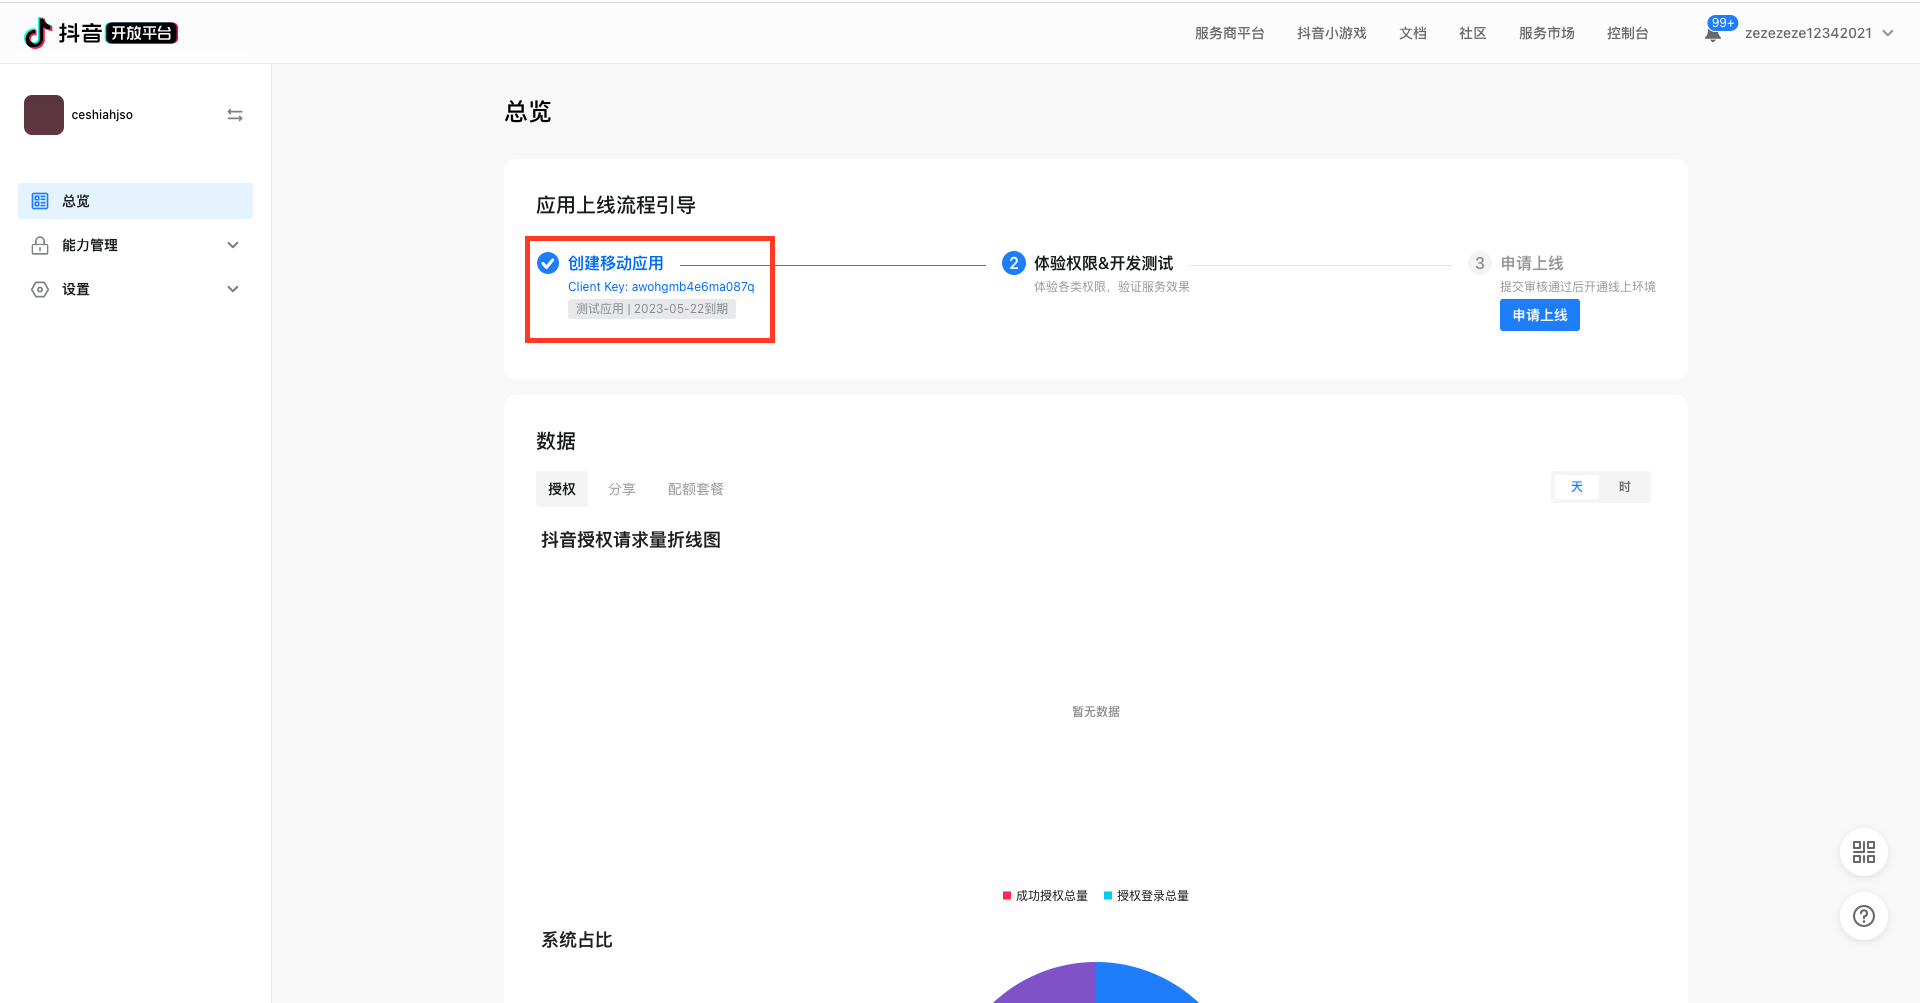
Task: Click the Client Key awohgmb4e6ma087q text
Action: [661, 287]
